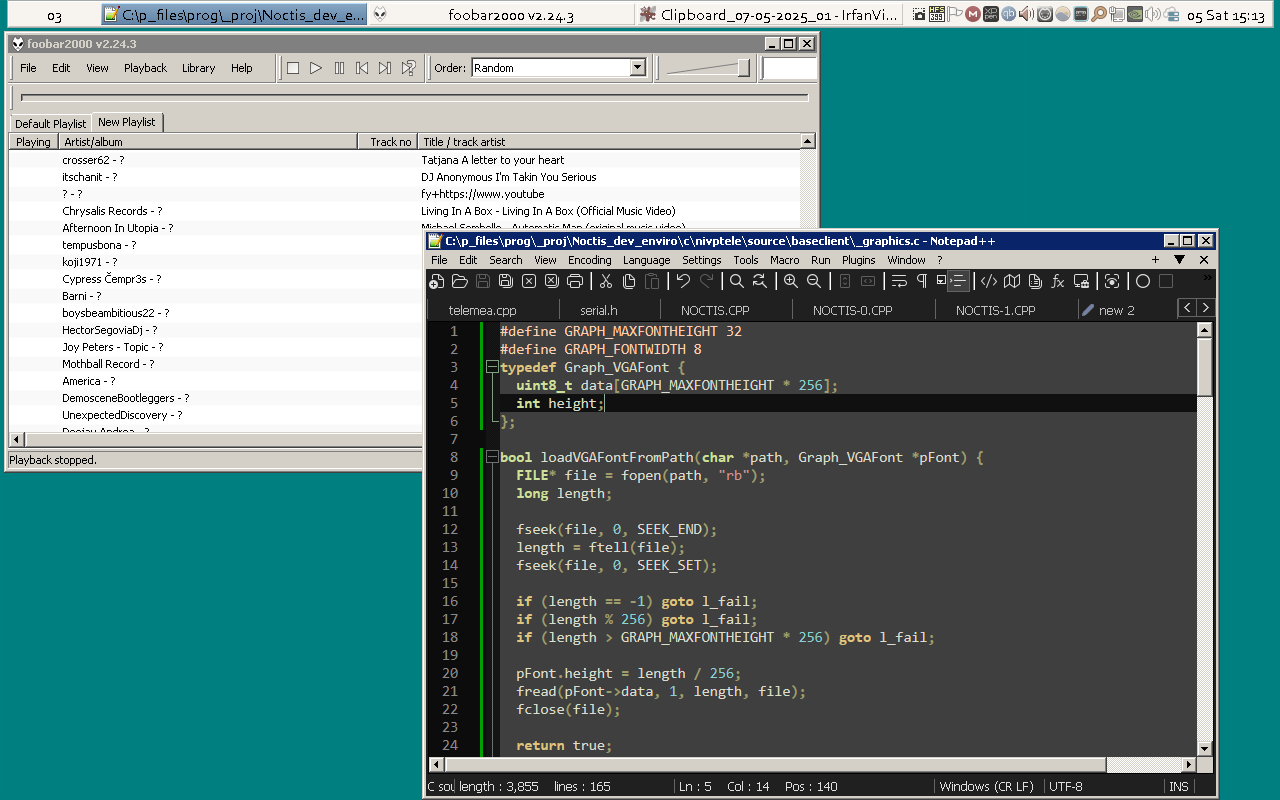Toggle the highlighted indent guide button

coord(958,282)
